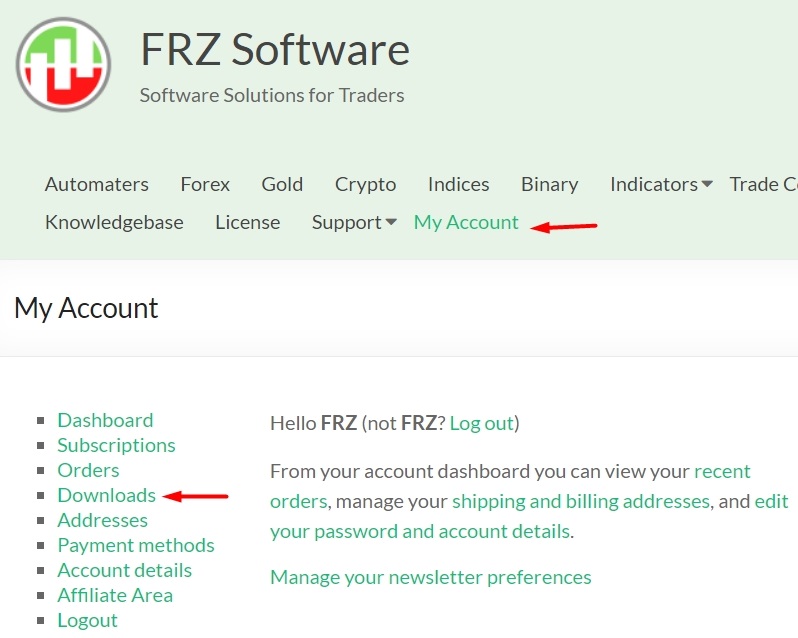Open the Indices menu item
Viewport: 798px width, 638px height.
coord(459,184)
